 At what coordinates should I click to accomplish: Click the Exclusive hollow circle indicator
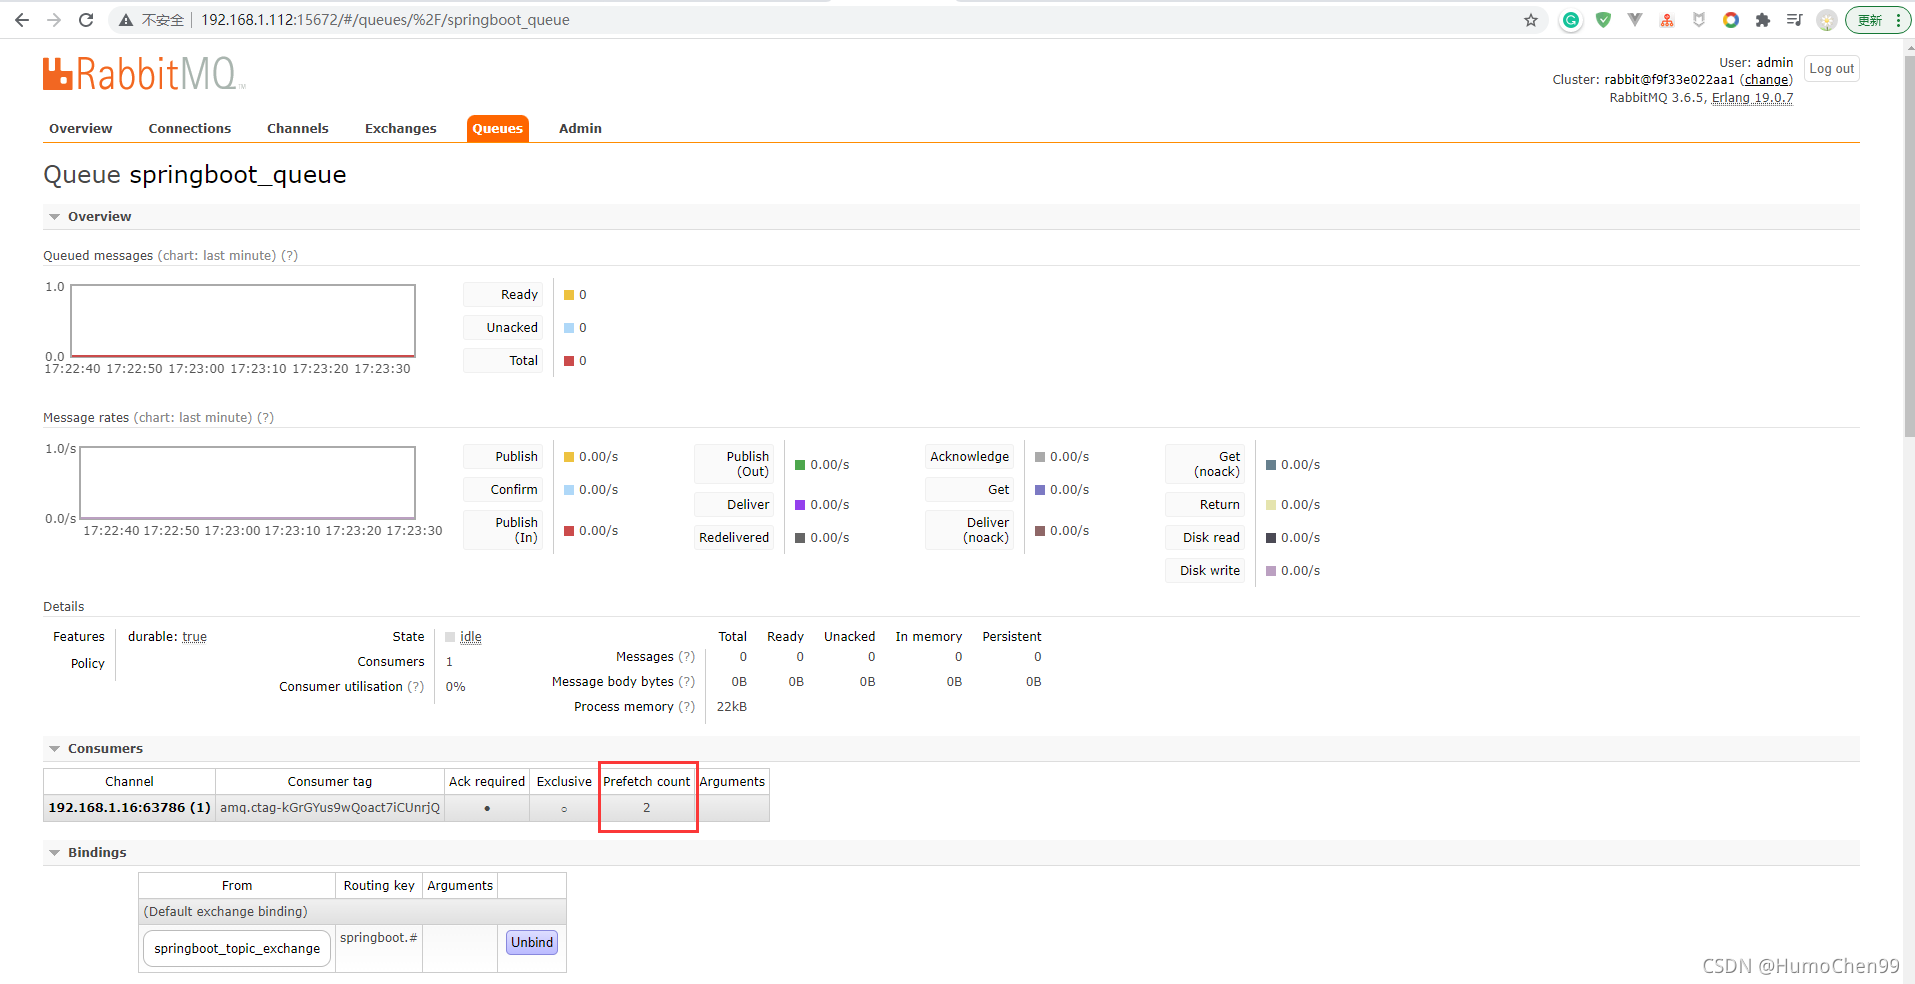pos(564,809)
